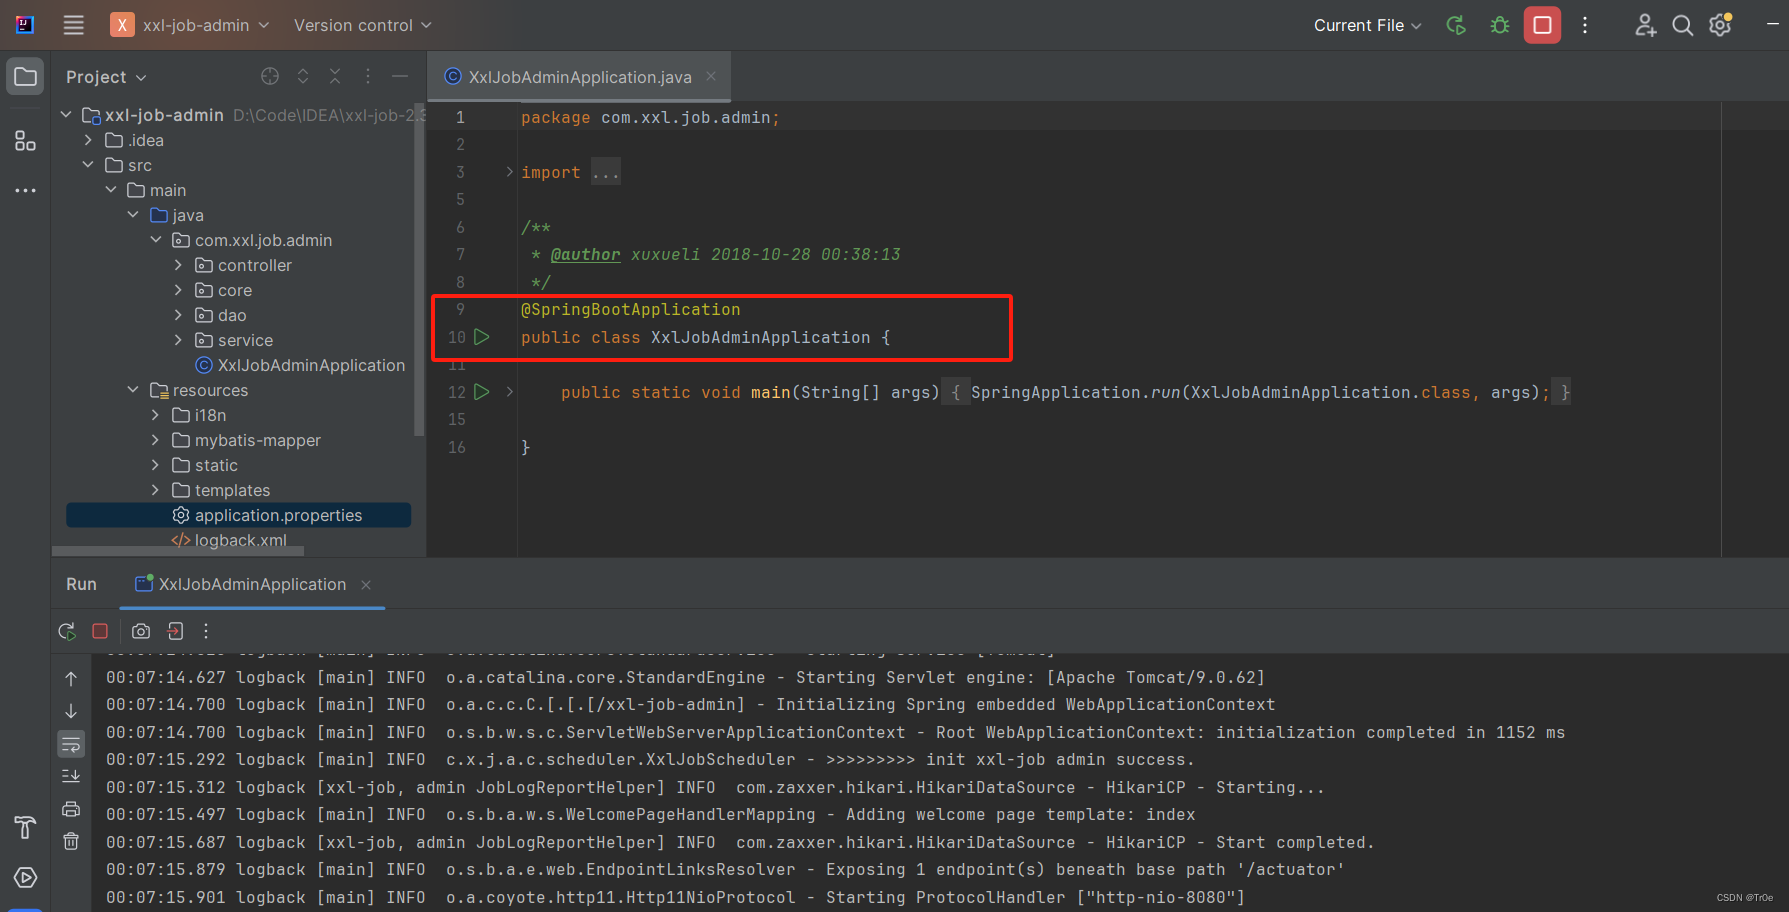The image size is (1789, 912).
Task: Open Code With Me user icon
Action: click(1645, 25)
